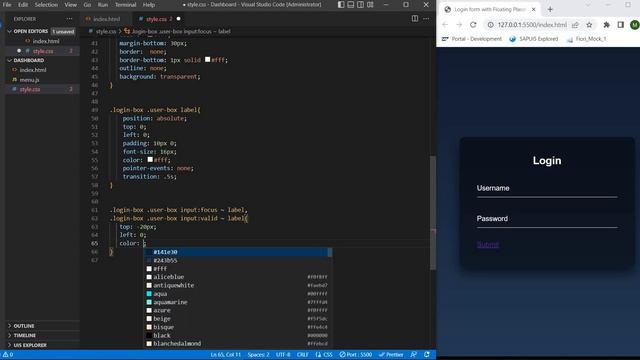Open the Portal - Development bookmark
This screenshot has width=640, height=360.
pos(471,39)
